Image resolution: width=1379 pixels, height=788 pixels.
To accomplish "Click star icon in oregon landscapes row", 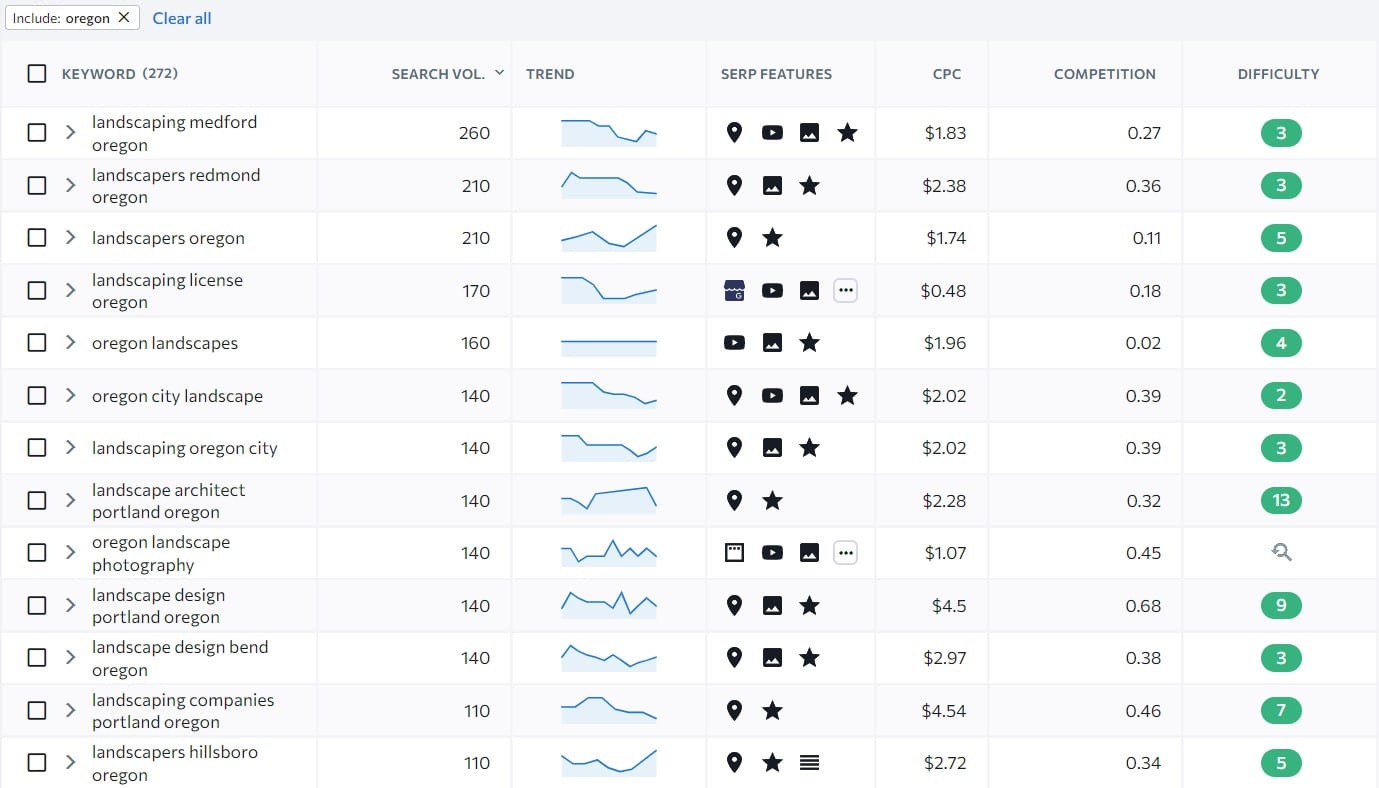I will coord(810,343).
